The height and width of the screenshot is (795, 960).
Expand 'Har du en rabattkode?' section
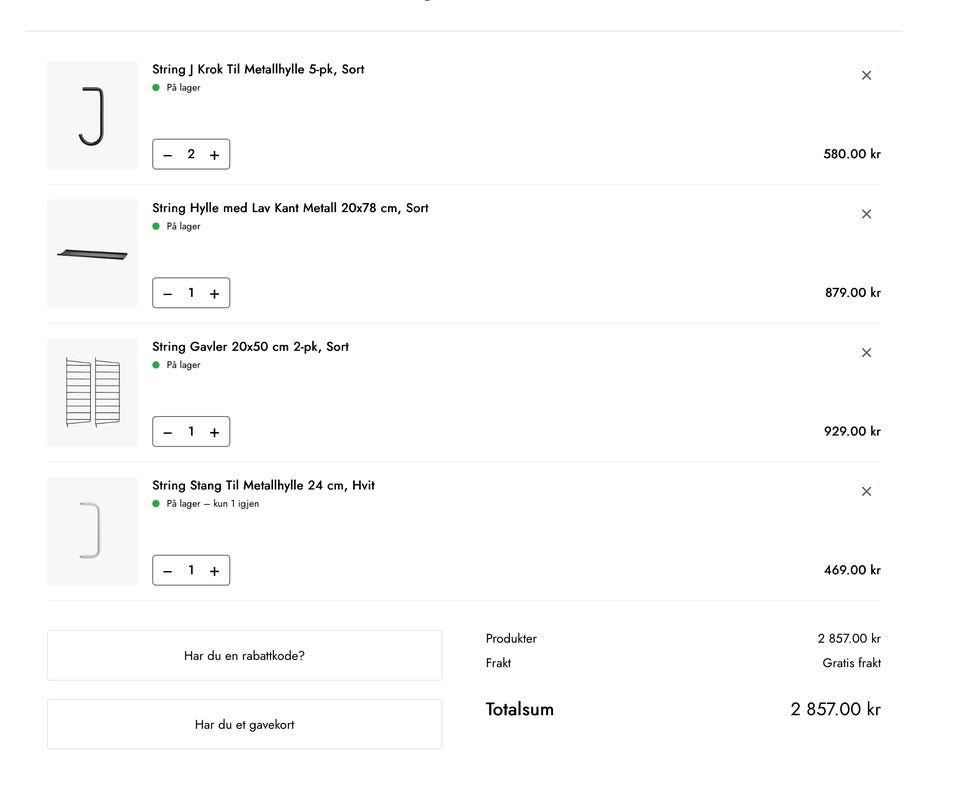(x=244, y=656)
